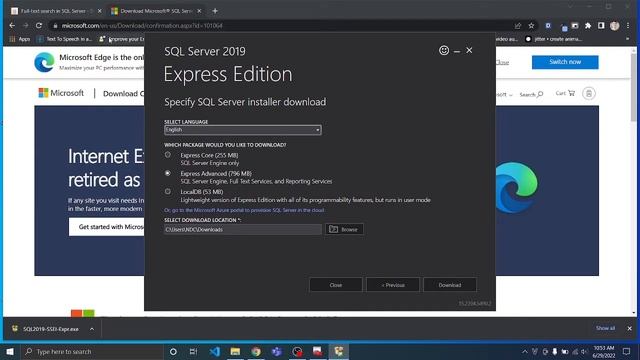Open the Apps bookmarks shortcut
The image size is (640, 360).
coord(20,39)
